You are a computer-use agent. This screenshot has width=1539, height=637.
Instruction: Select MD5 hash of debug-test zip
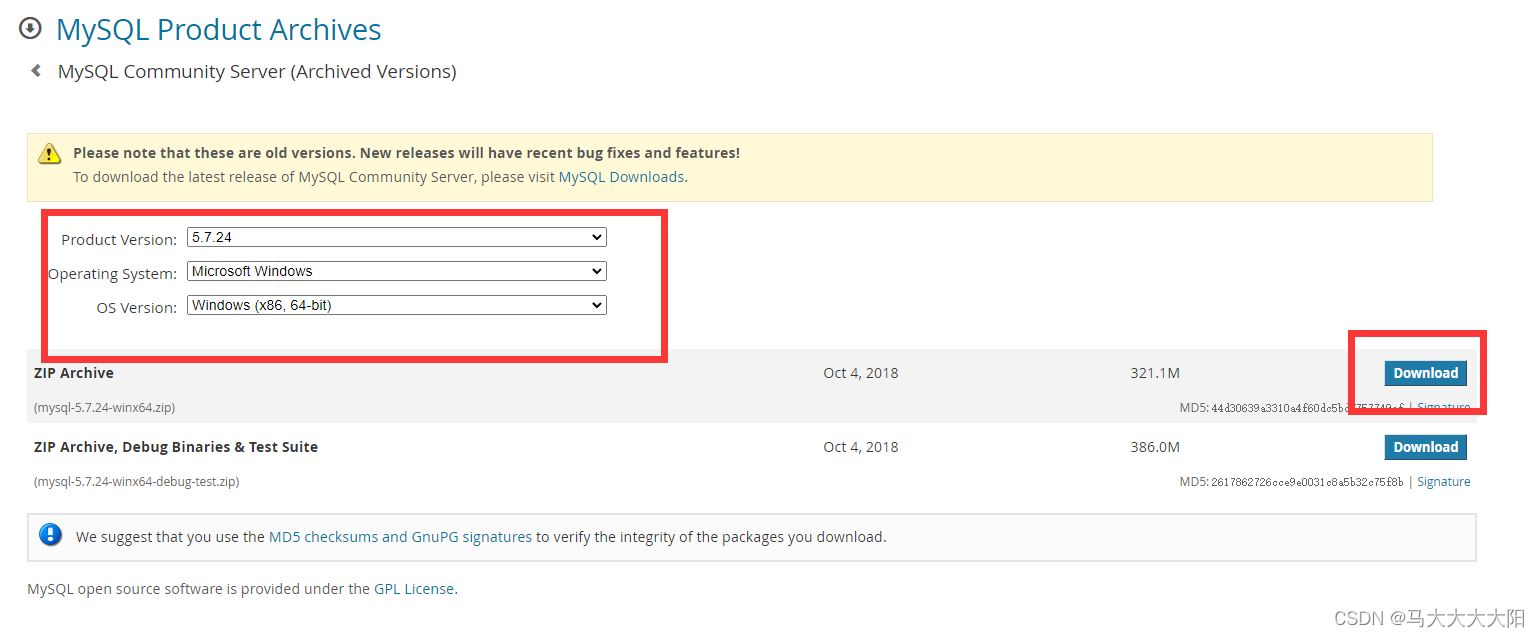click(x=1307, y=482)
